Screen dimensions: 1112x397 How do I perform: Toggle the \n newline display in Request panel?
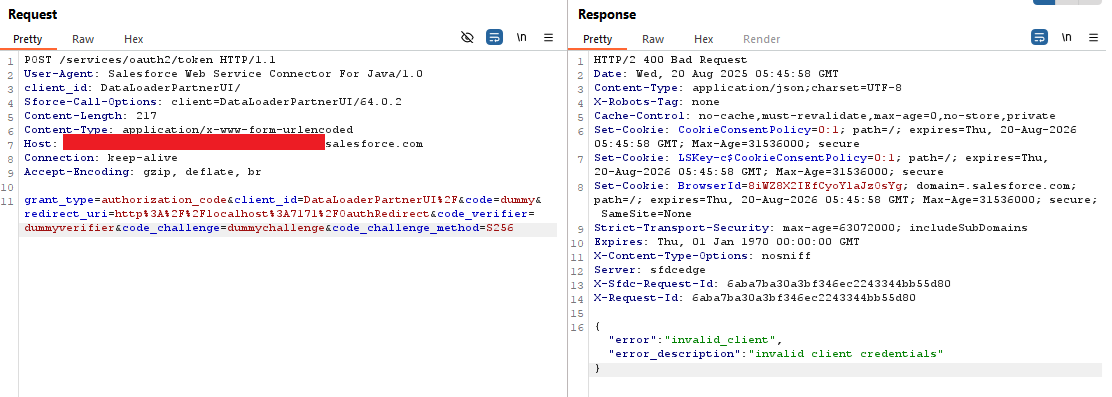pyautogui.click(x=521, y=38)
